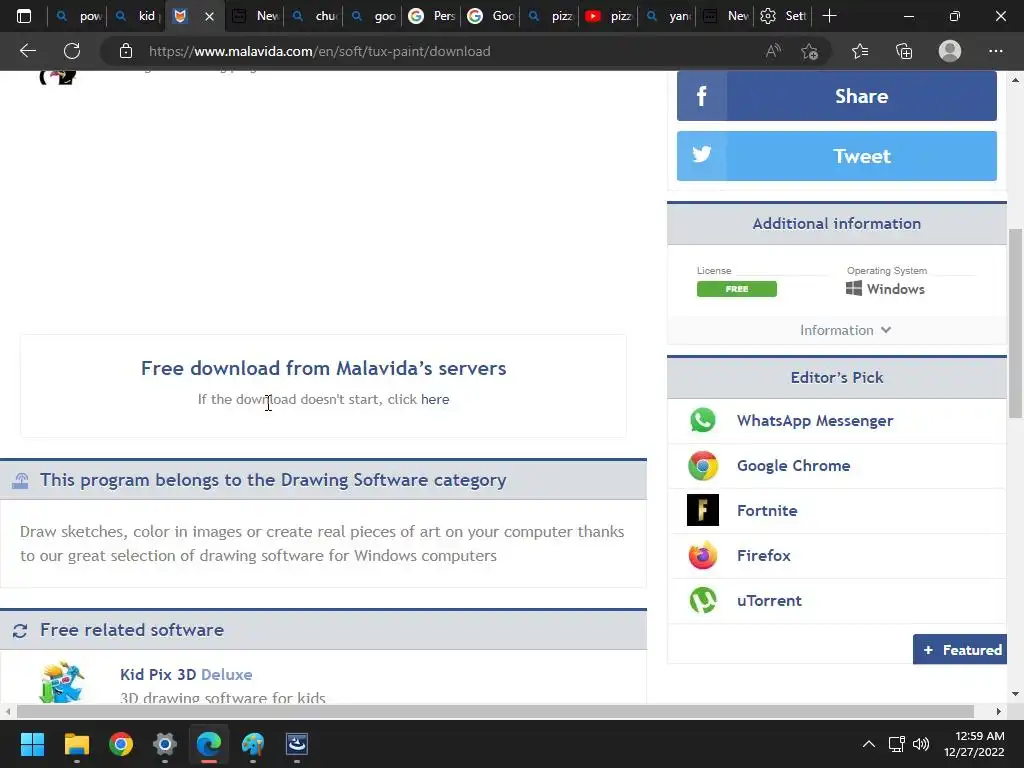Switch to the 'kid' search tab
This screenshot has width=1024, height=768.
136,16
